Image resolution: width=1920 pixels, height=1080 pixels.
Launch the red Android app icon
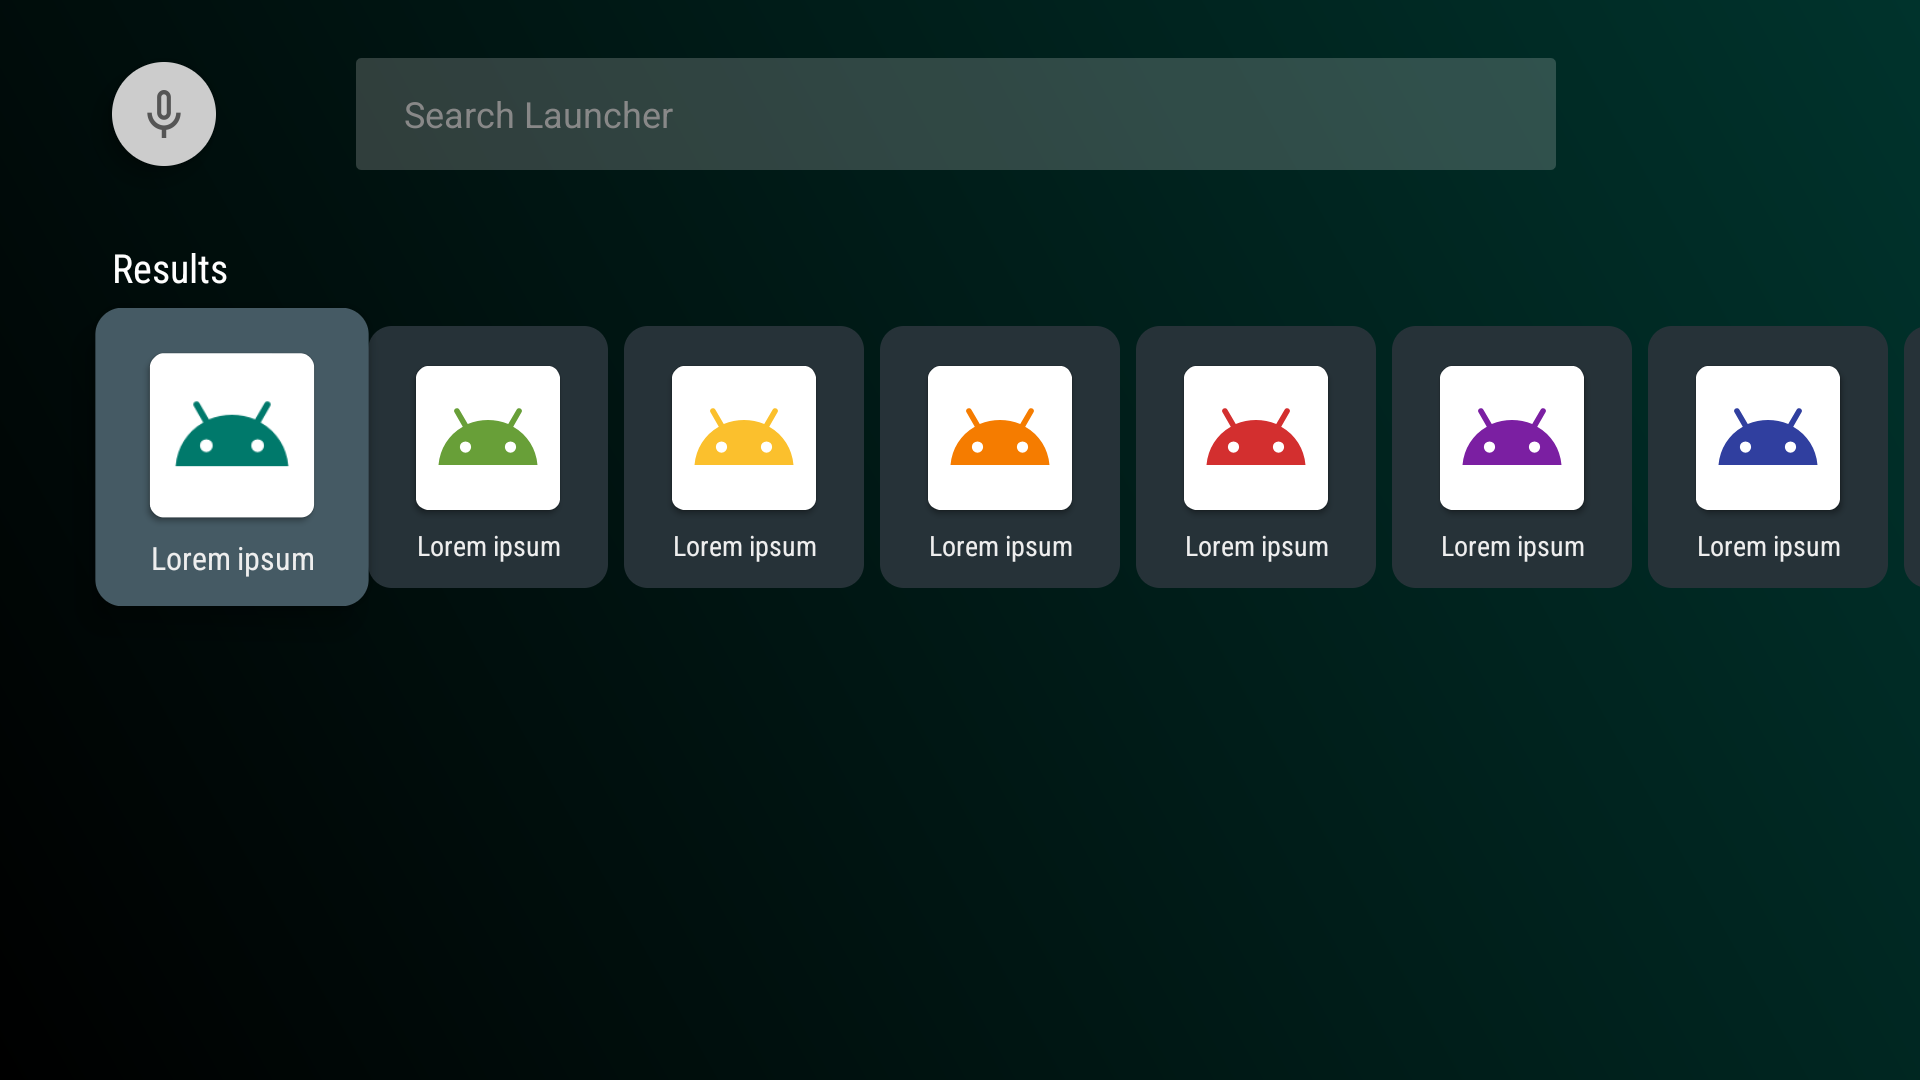1256,438
